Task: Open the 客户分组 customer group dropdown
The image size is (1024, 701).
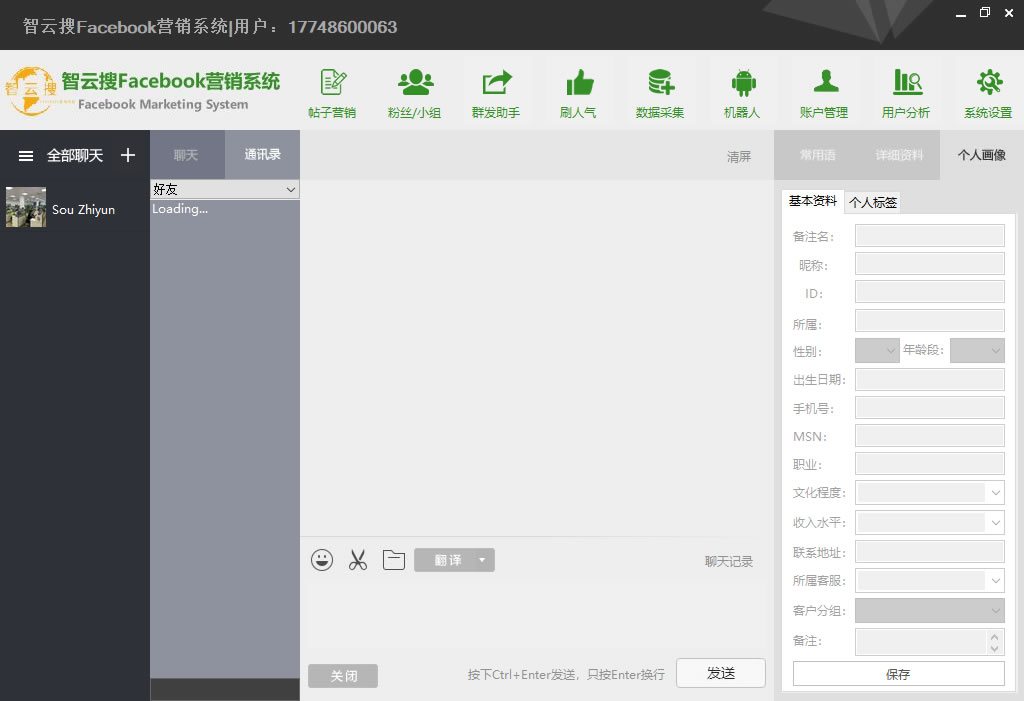Action: point(930,611)
